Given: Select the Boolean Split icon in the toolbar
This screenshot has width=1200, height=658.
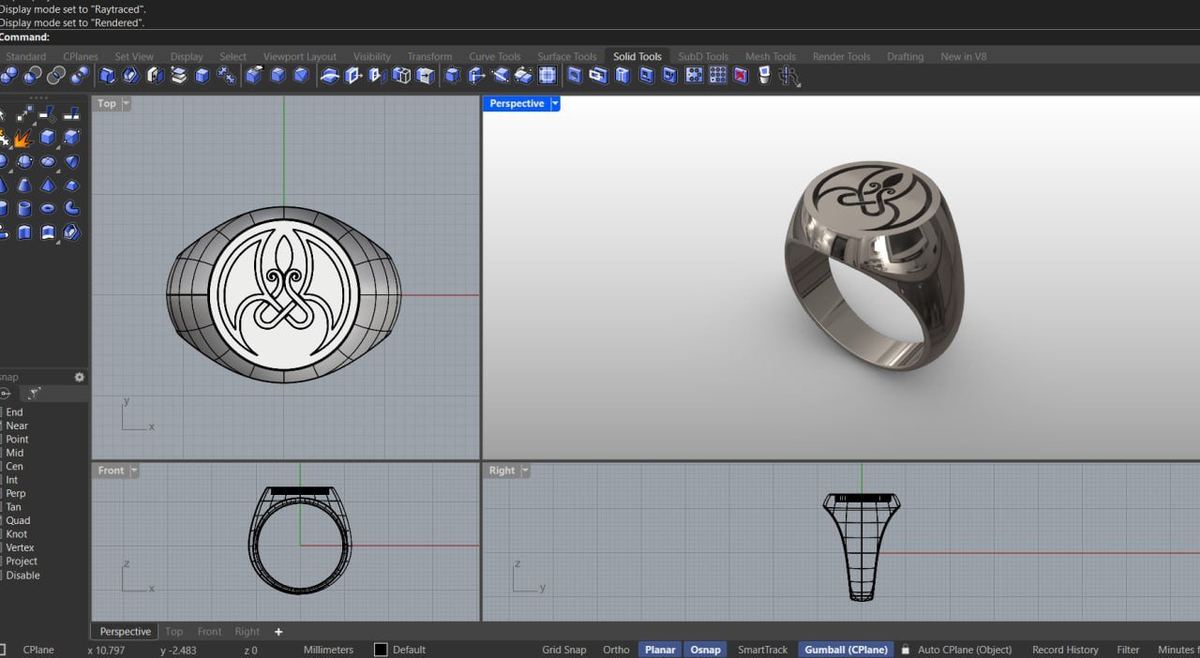Looking at the screenshot, I should pyautogui.click(x=81, y=76).
